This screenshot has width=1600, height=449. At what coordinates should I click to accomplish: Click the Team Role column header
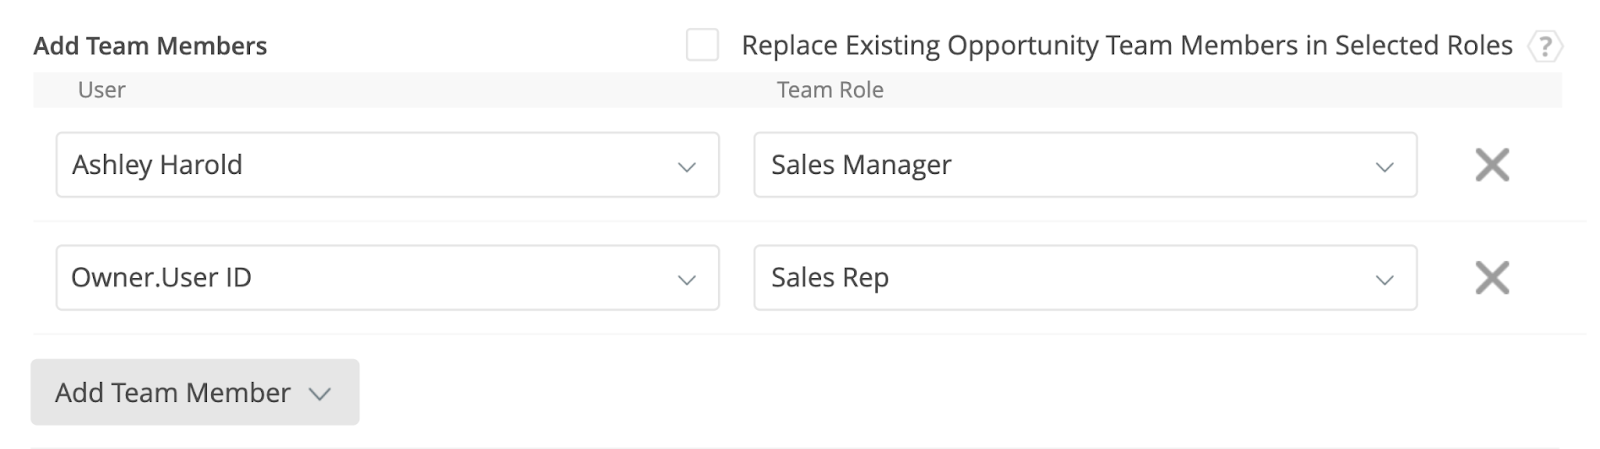pos(830,90)
